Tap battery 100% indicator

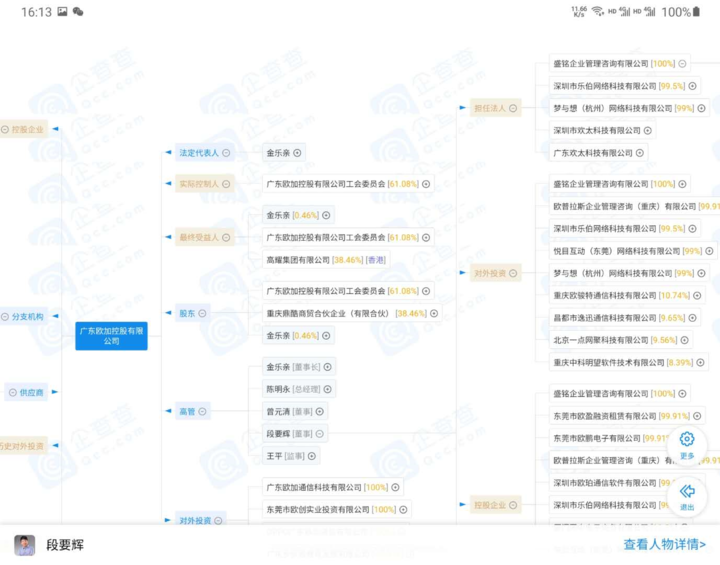tap(681, 12)
